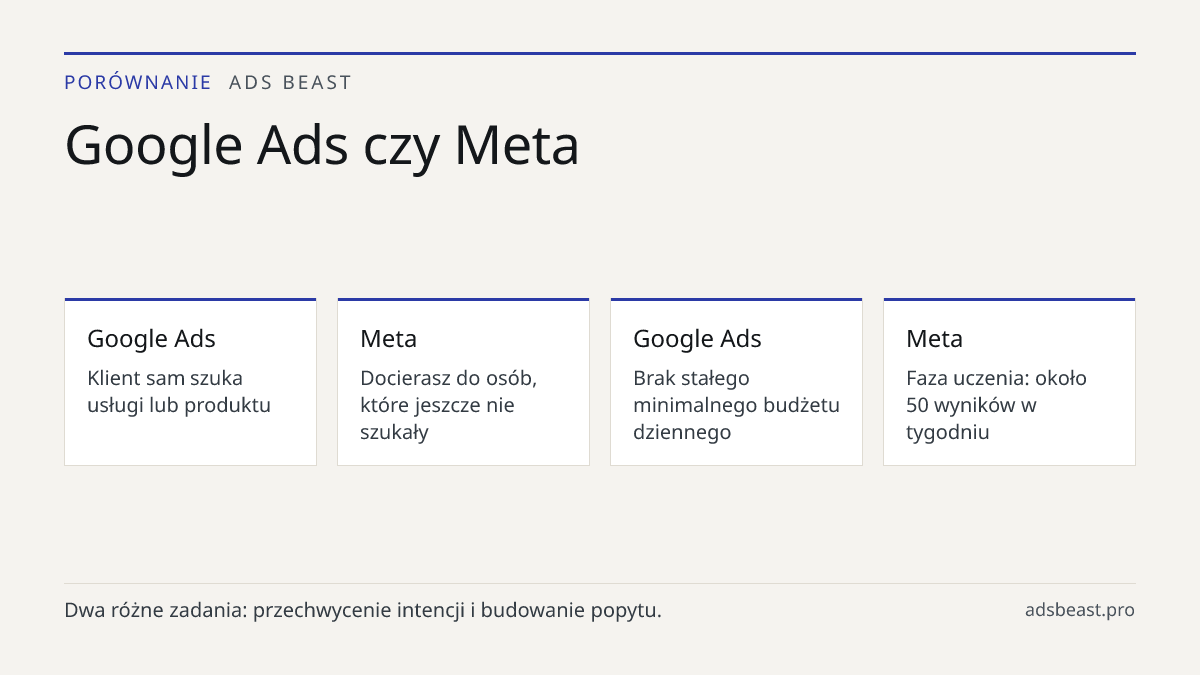Open the adsbeast.pro link
The image size is (1200, 675).
[1080, 610]
